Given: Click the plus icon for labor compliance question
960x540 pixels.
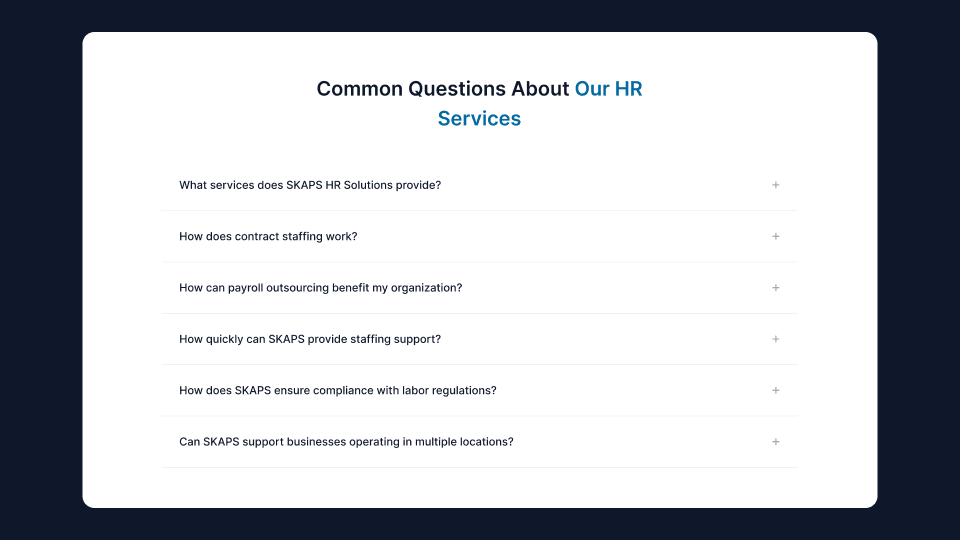Looking at the screenshot, I should click(x=775, y=390).
